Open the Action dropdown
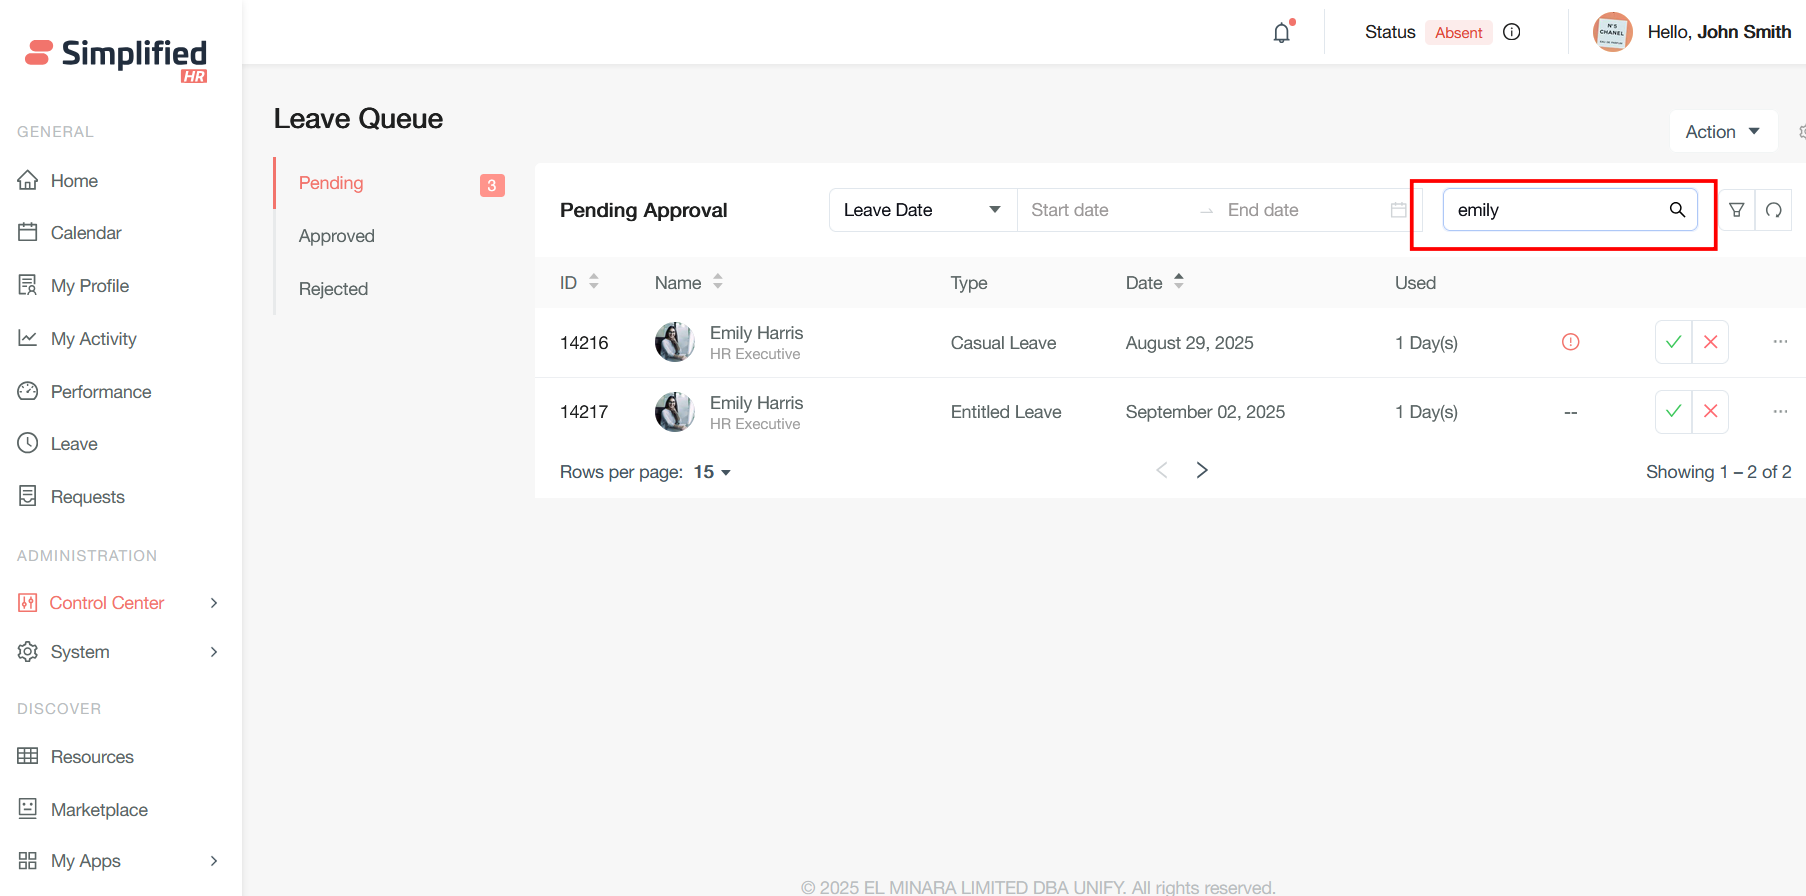 point(1722,132)
